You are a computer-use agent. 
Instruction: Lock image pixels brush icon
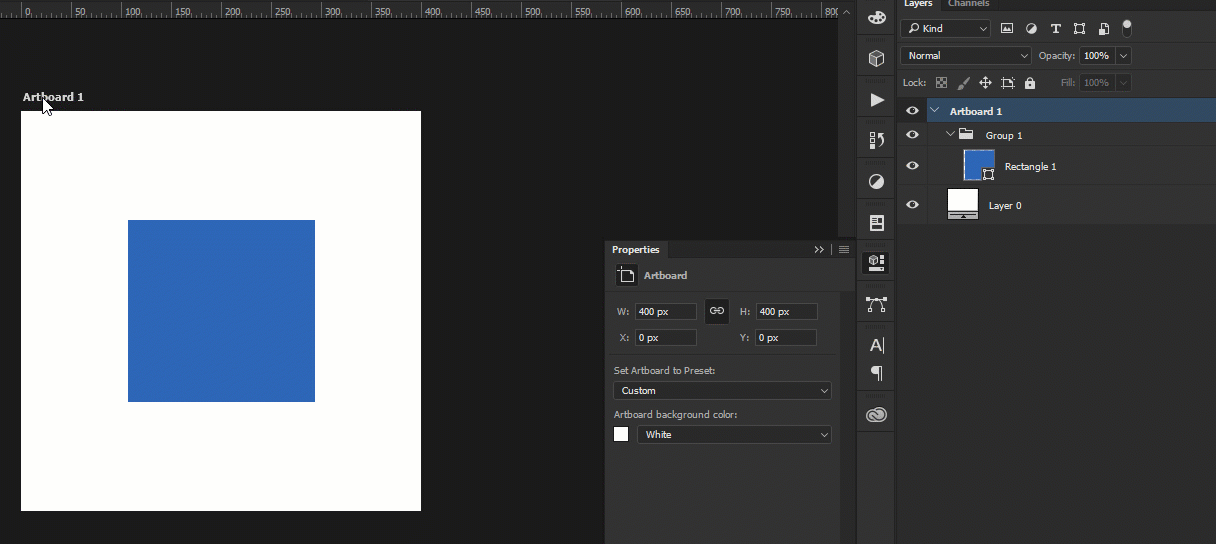click(963, 83)
